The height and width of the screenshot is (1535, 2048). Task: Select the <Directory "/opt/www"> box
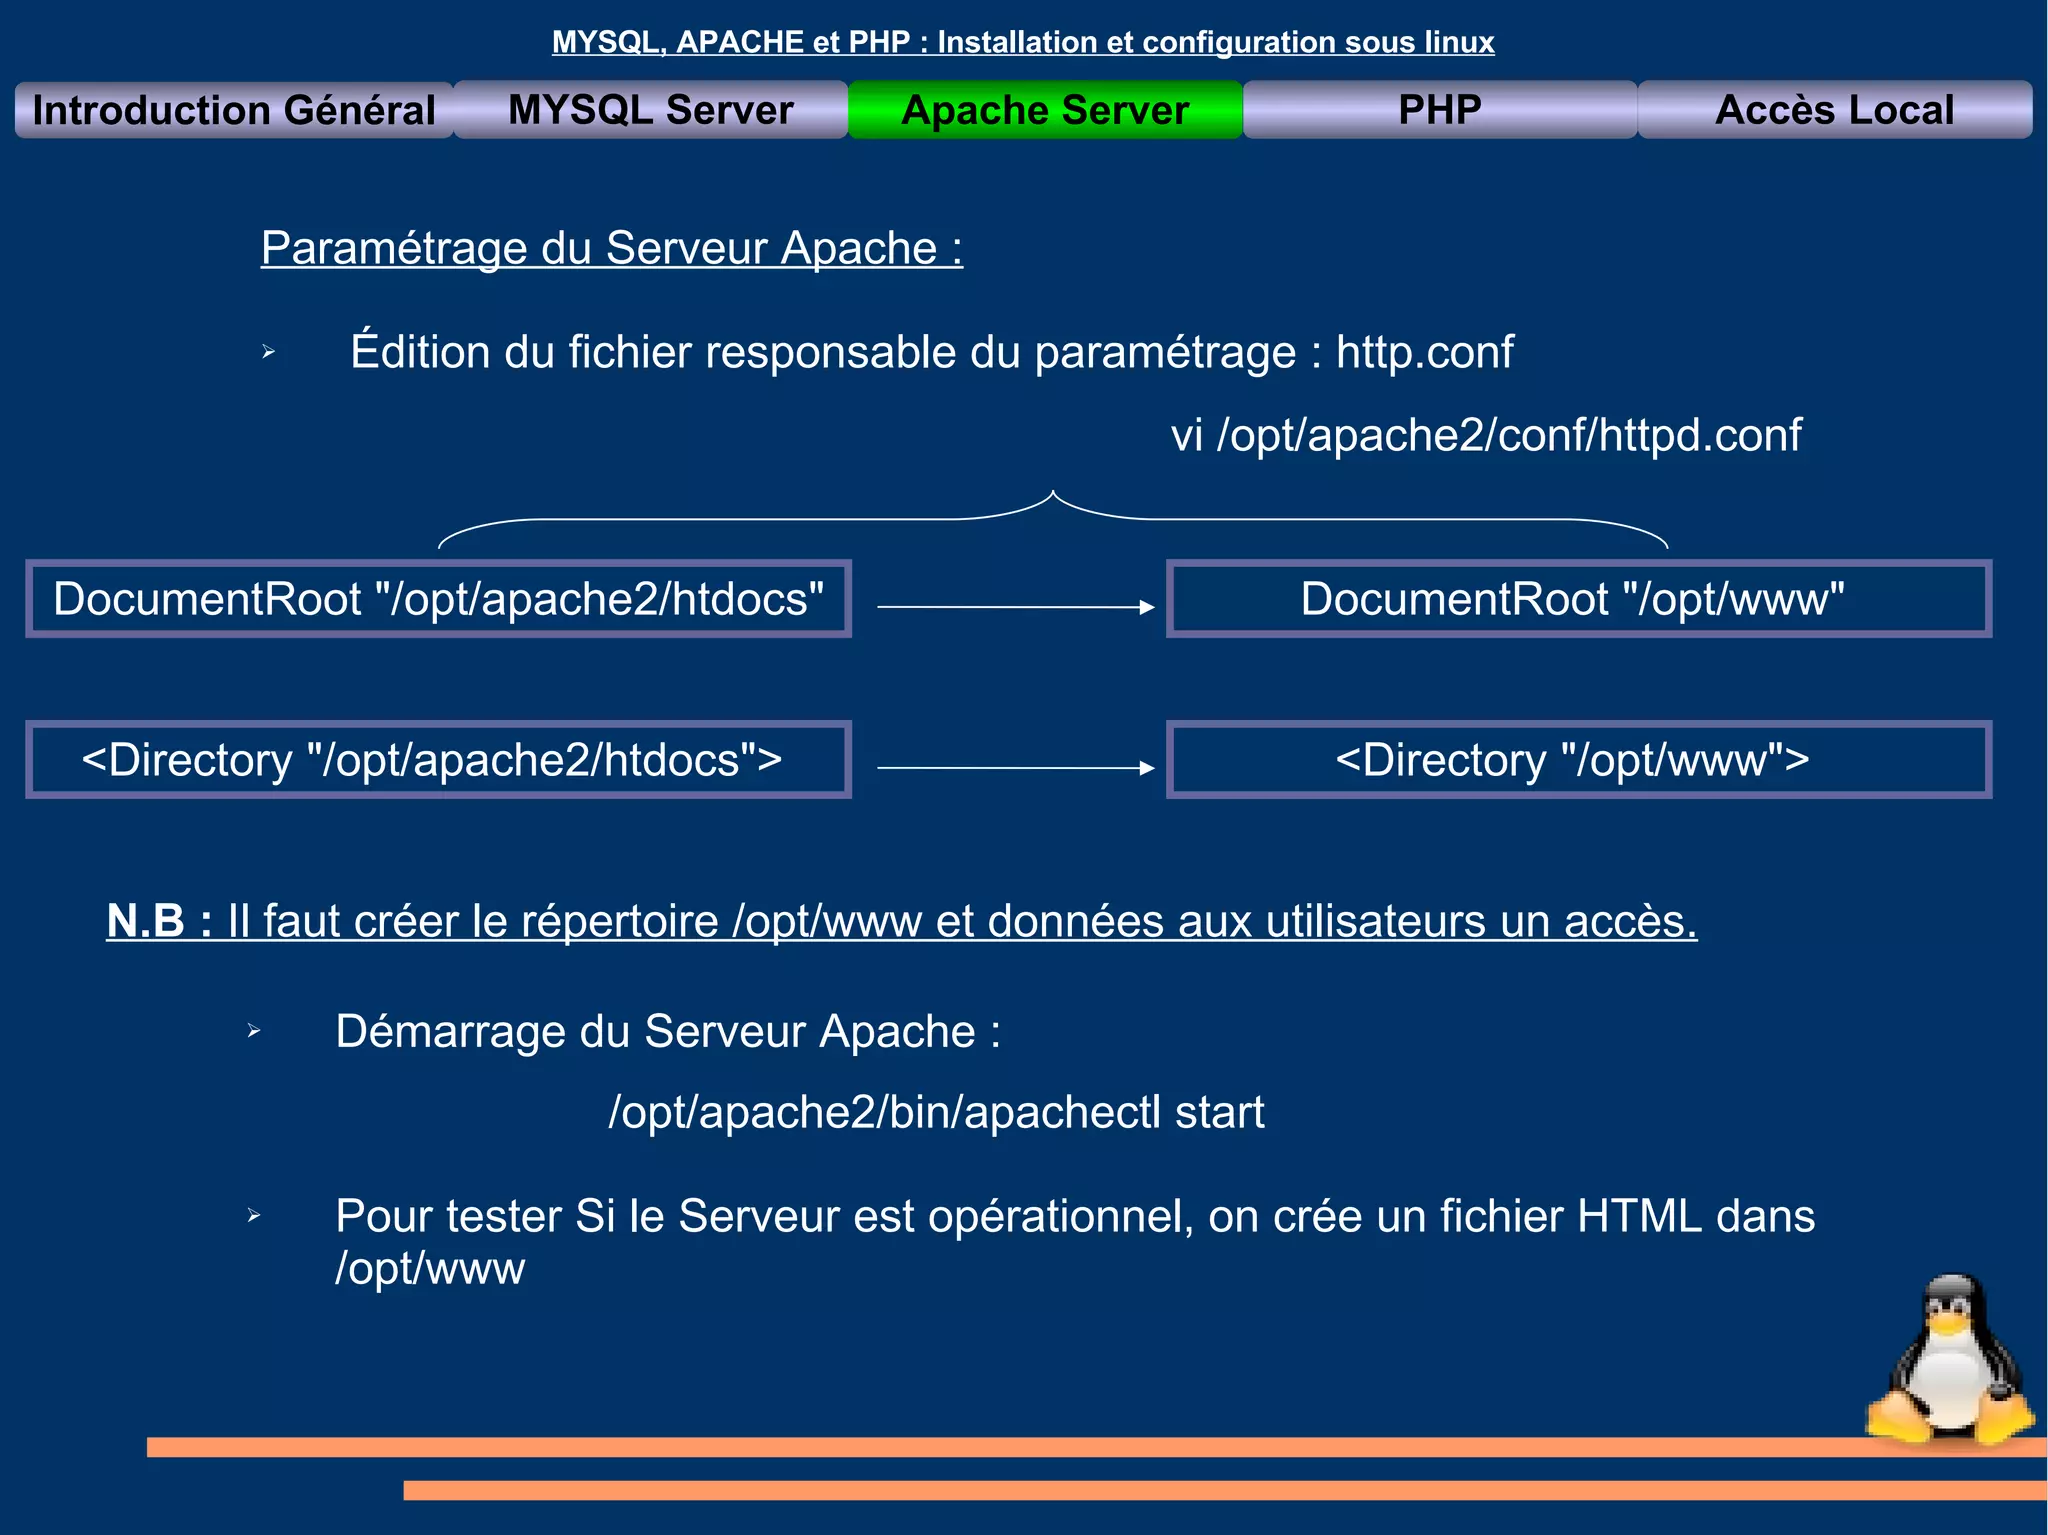tap(1579, 760)
